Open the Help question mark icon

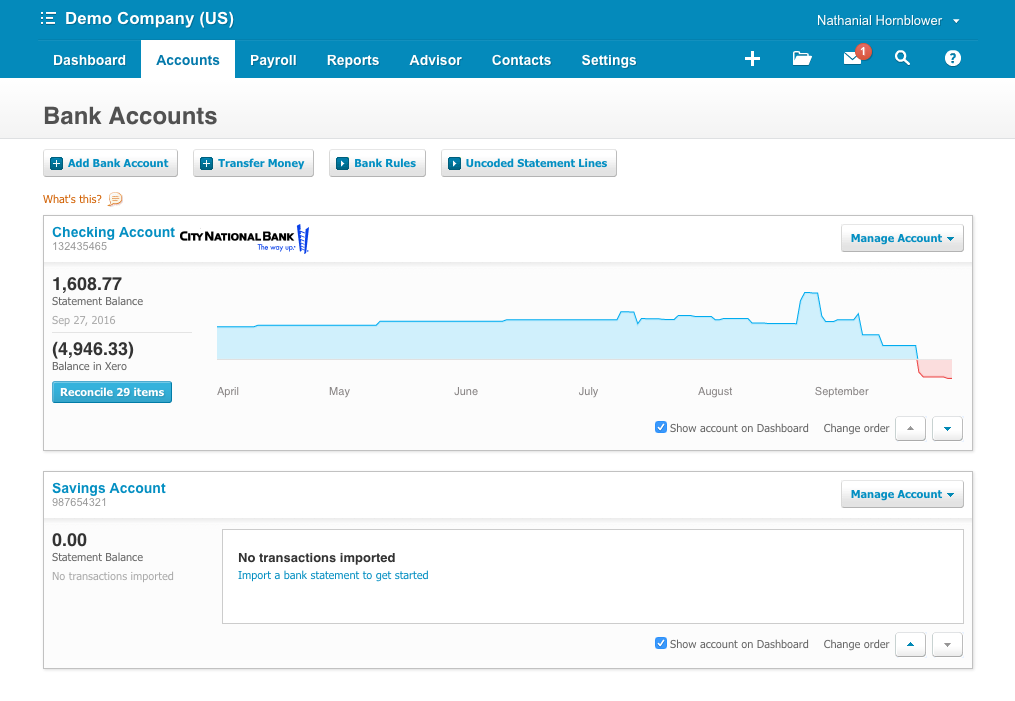(952, 59)
